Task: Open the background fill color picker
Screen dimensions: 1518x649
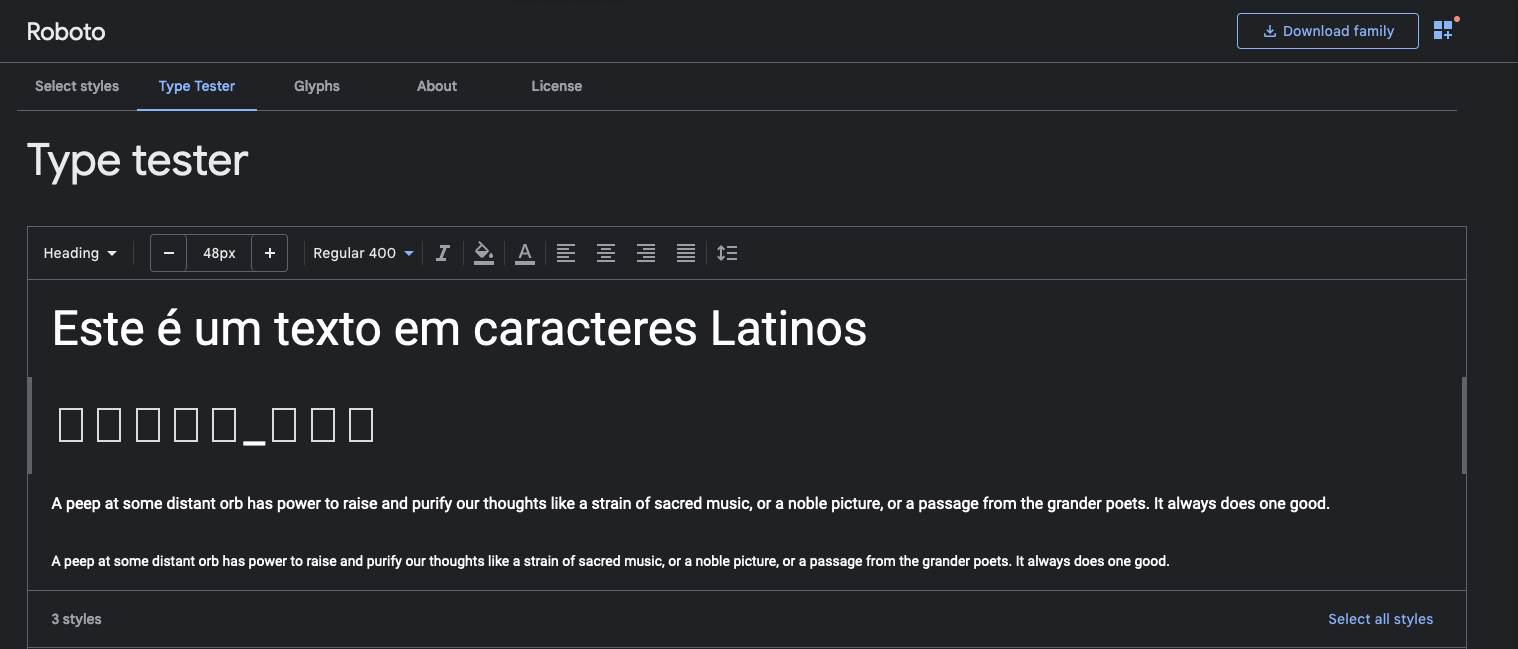Action: coord(484,253)
